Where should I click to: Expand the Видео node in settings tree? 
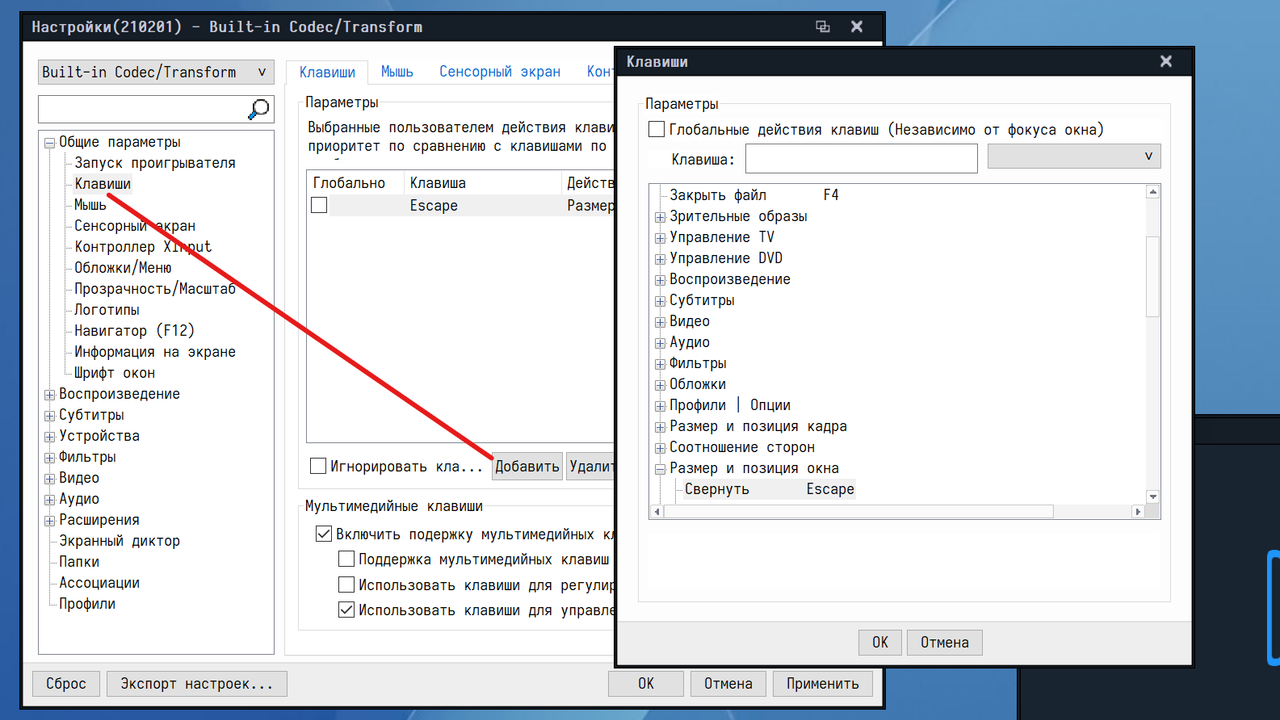click(49, 479)
